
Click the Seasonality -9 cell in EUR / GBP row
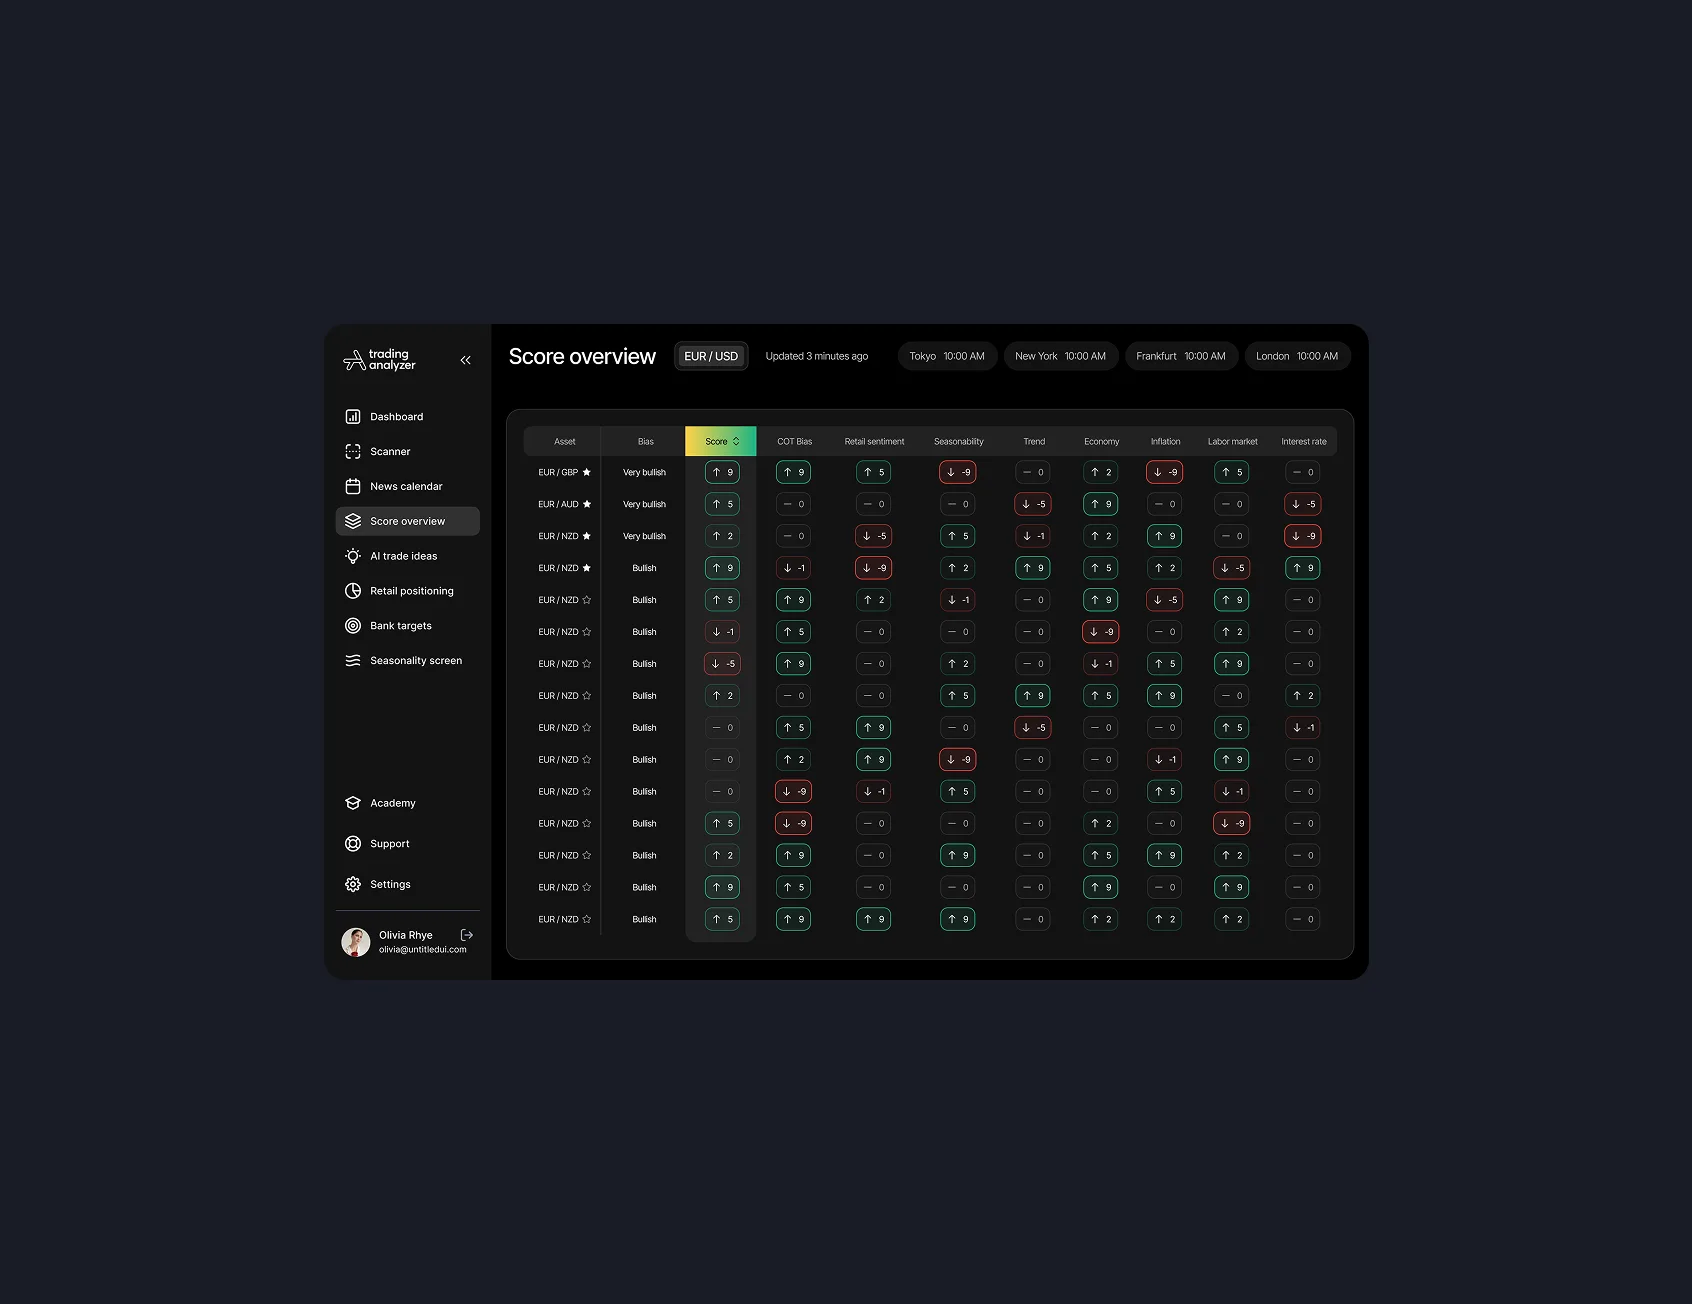point(958,472)
